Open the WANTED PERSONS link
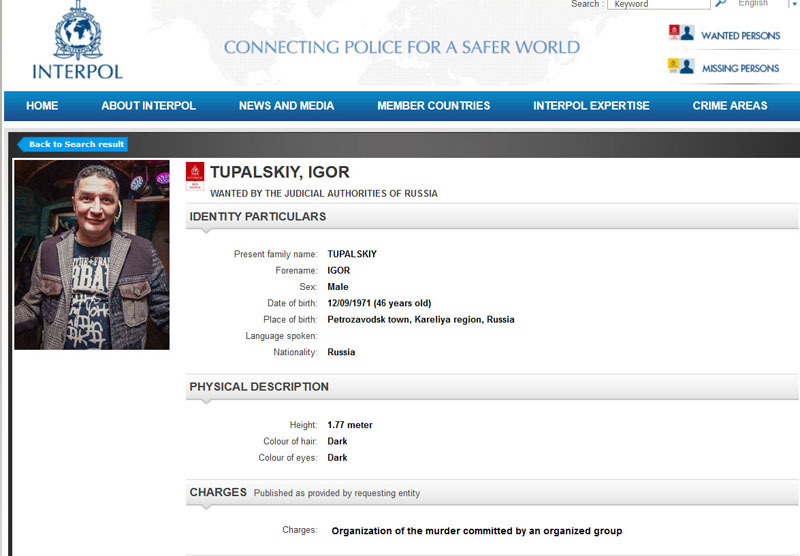 tap(740, 36)
